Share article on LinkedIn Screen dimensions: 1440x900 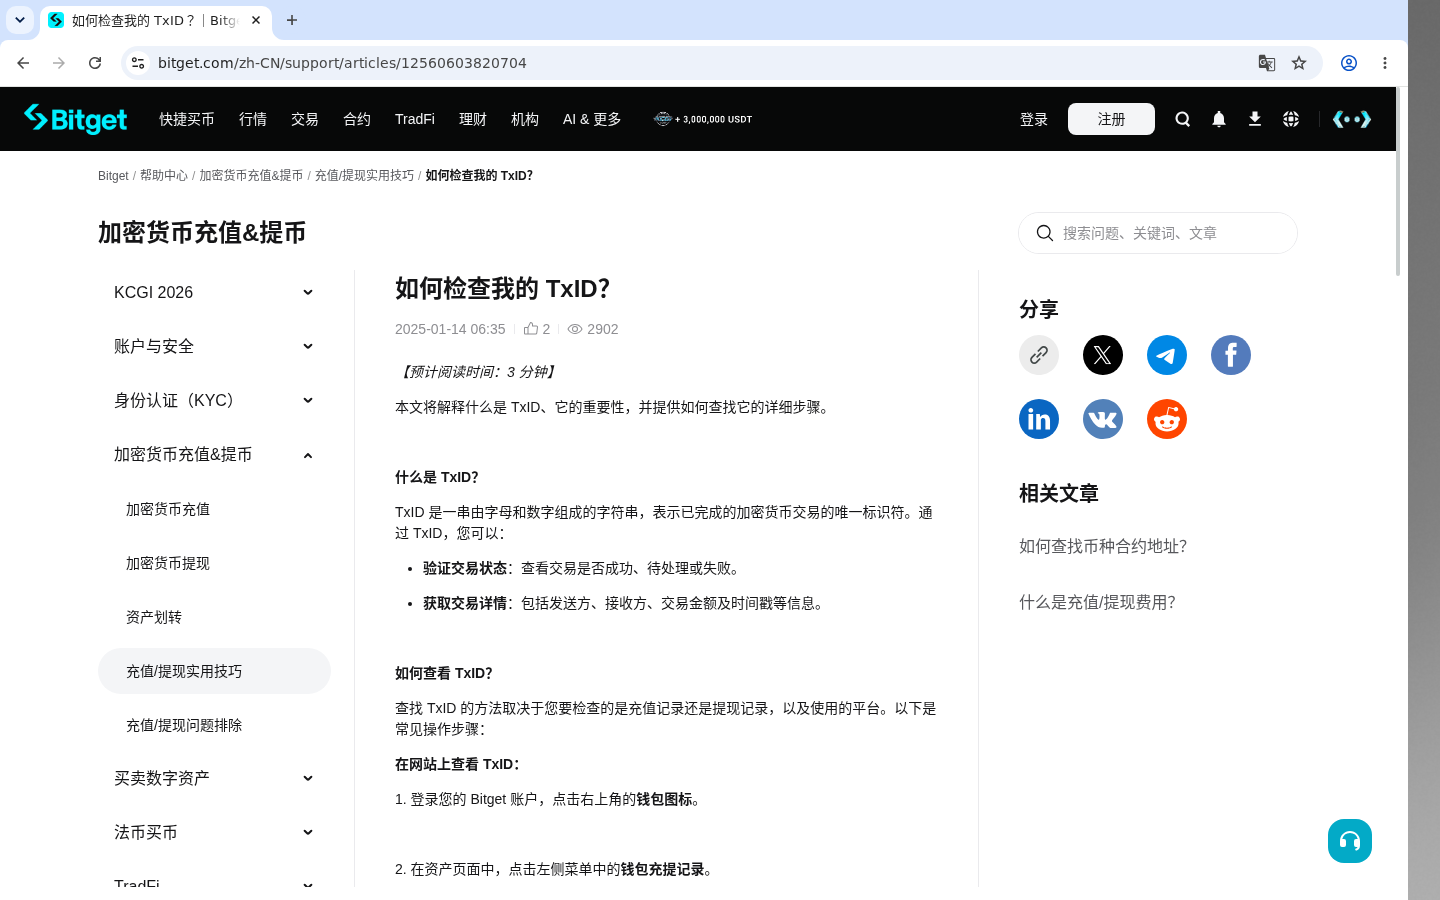(x=1039, y=419)
